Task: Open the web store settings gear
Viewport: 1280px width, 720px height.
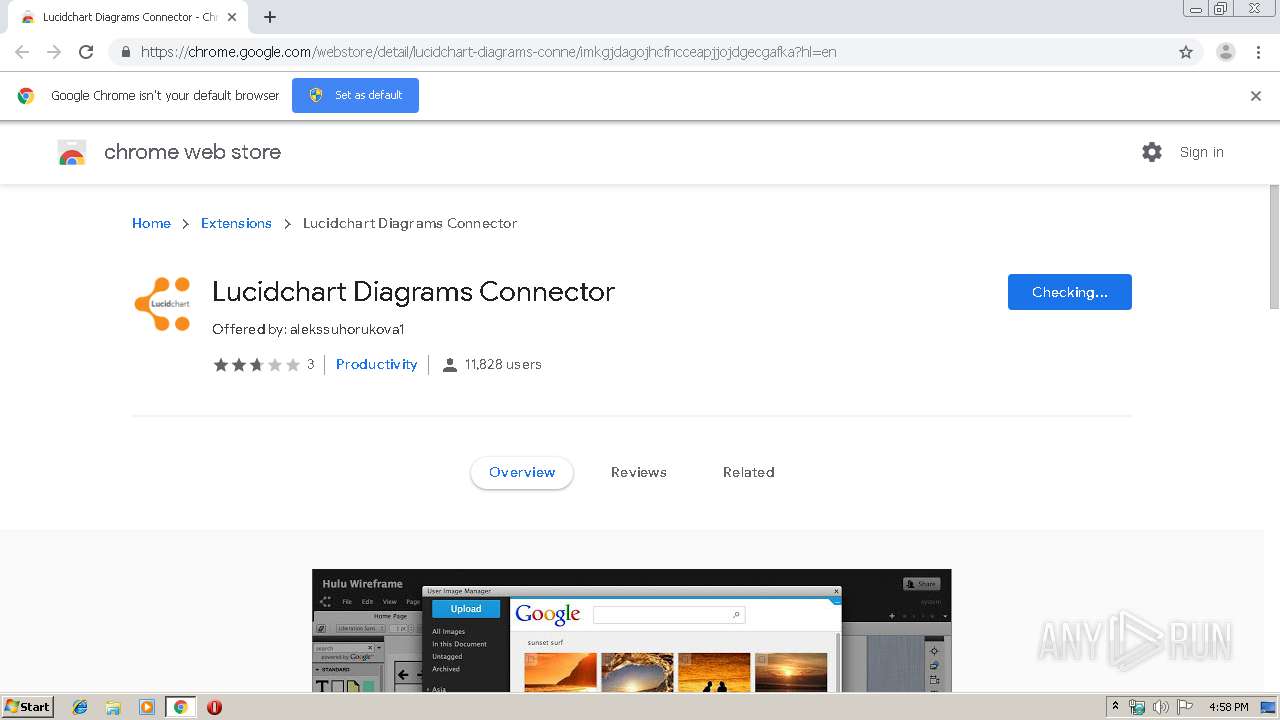Action: click(1152, 152)
